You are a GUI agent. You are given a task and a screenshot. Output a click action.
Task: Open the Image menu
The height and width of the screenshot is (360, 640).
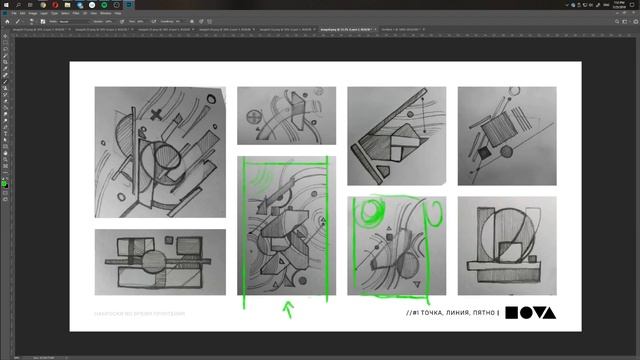coord(33,13)
